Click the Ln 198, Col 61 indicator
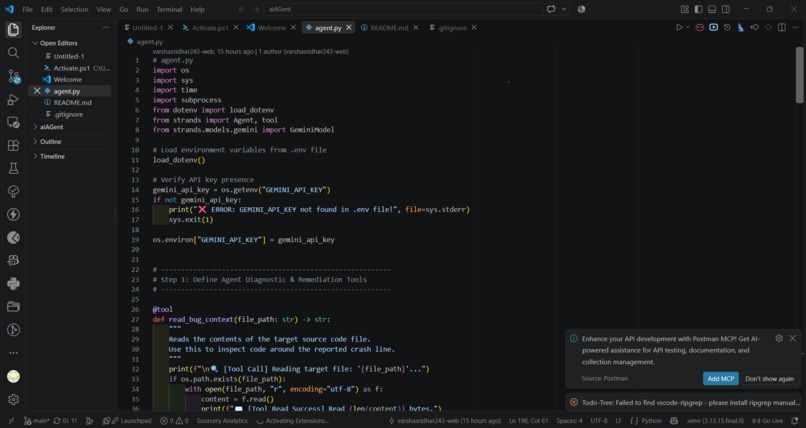The image size is (806, 428). [528, 421]
